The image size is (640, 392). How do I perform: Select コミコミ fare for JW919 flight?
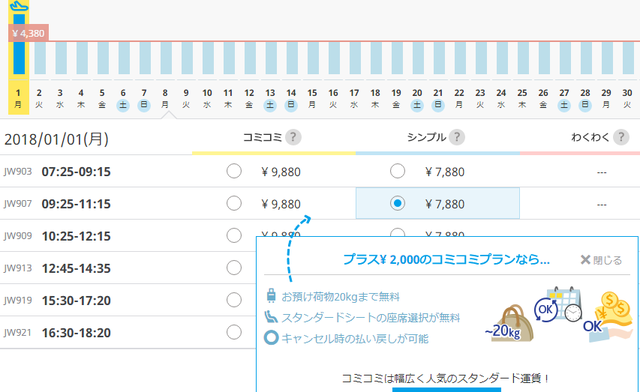pyautogui.click(x=234, y=300)
